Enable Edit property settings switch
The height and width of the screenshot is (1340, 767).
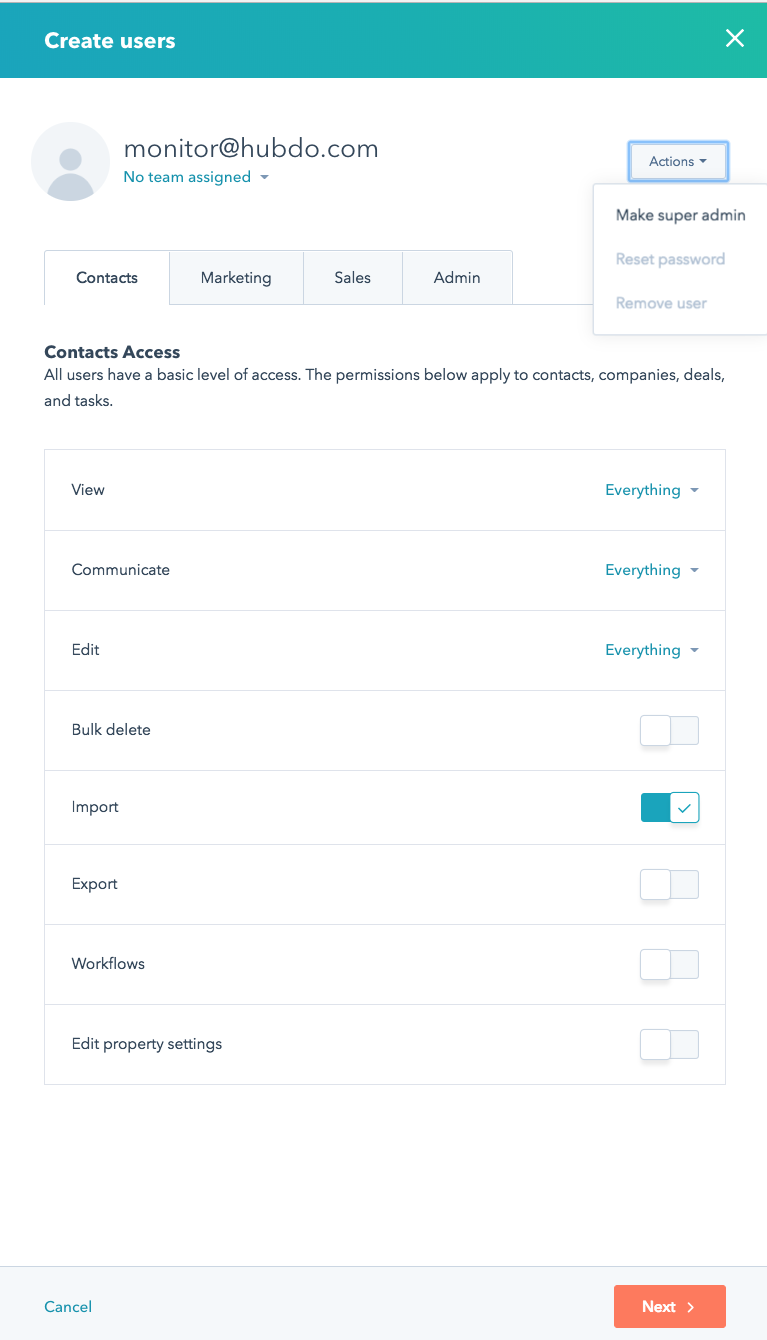[x=670, y=1045]
